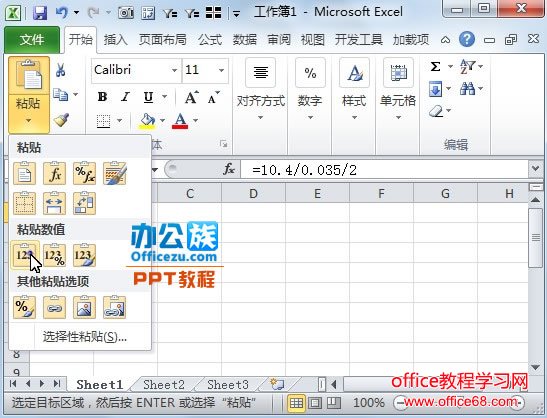This screenshot has height=418, width=547.
Task: Expand the formula bar with the chevron
Action: pos(536,169)
